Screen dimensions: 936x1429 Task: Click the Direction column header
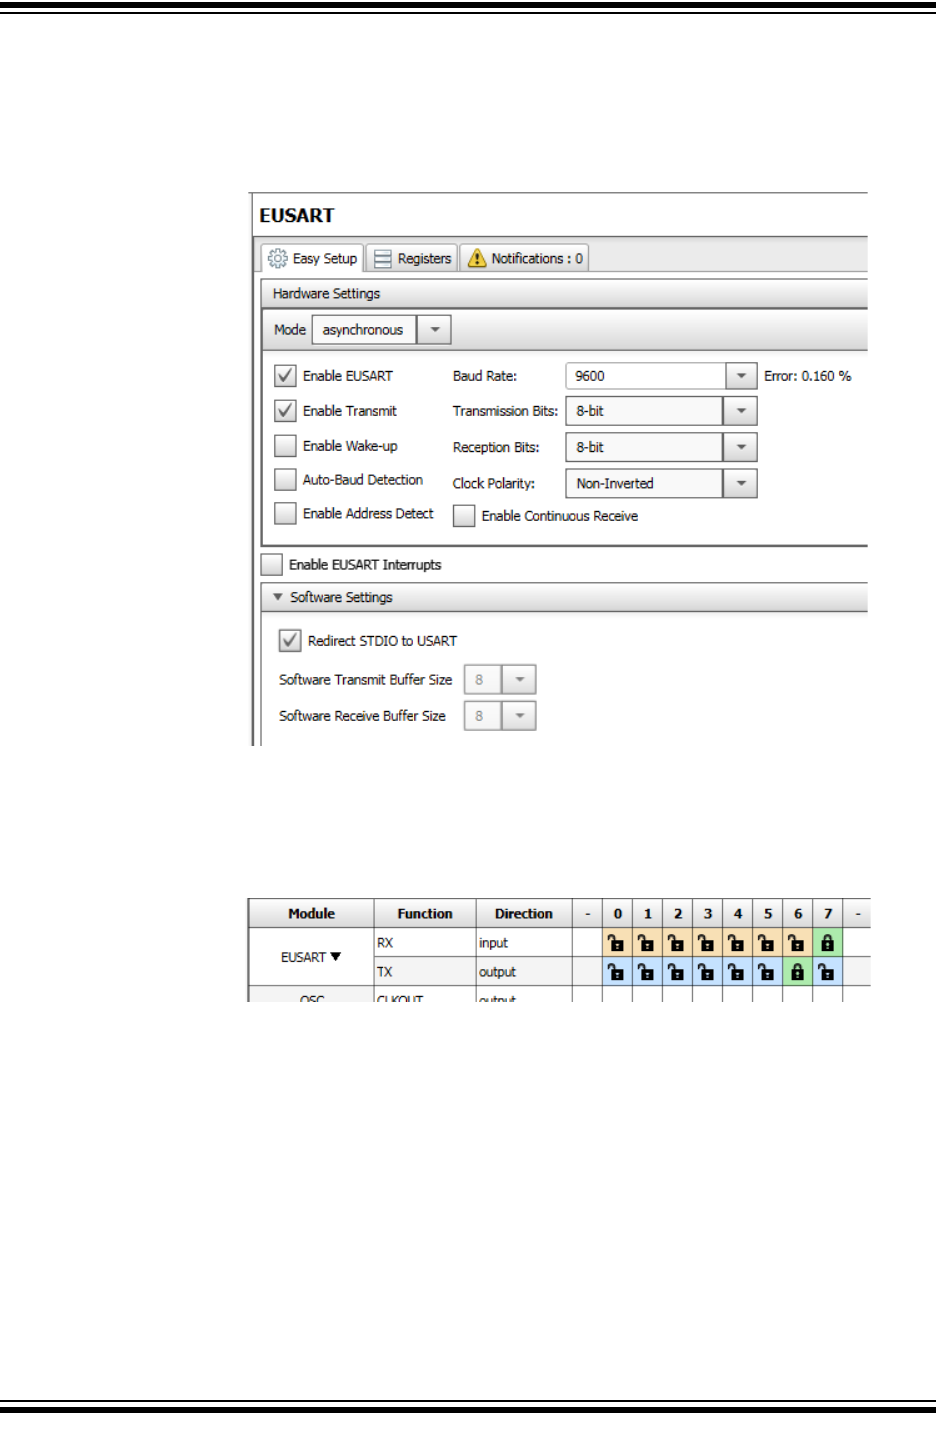[x=524, y=913]
